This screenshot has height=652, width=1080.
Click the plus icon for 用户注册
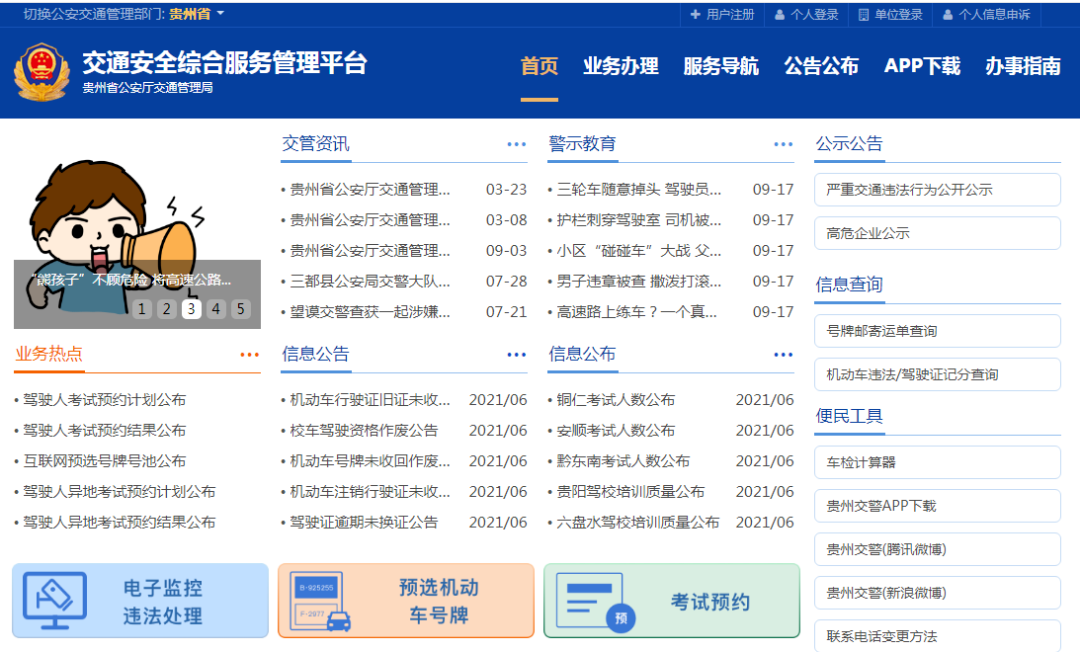point(696,15)
